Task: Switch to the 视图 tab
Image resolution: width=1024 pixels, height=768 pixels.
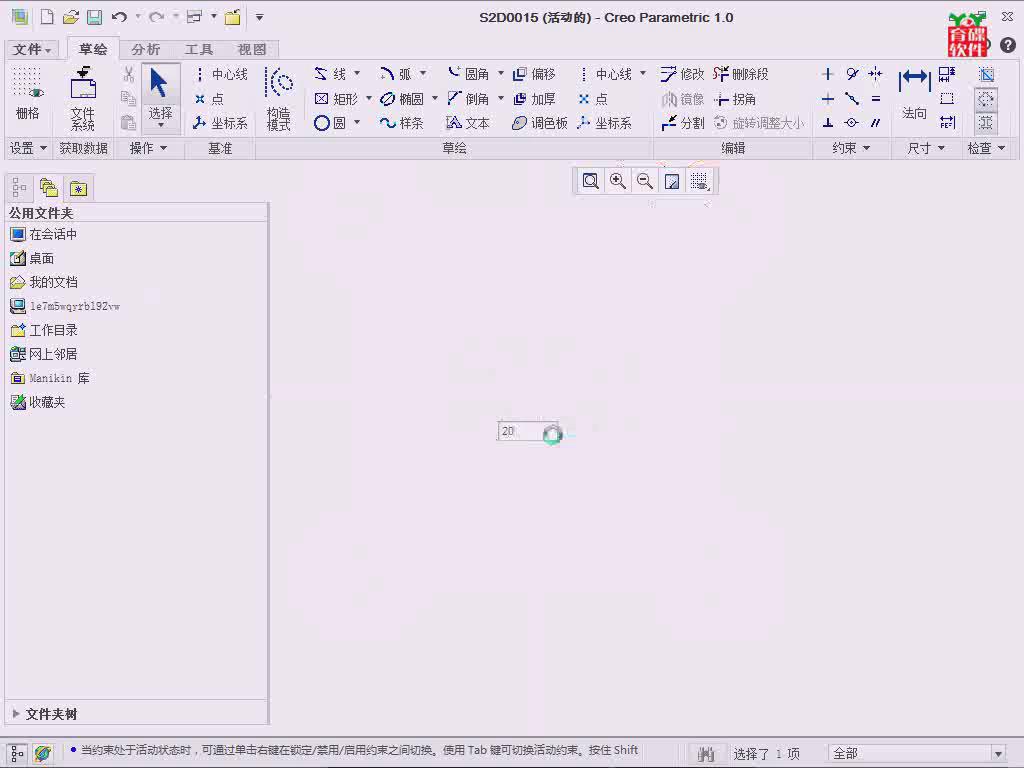Action: (252, 49)
